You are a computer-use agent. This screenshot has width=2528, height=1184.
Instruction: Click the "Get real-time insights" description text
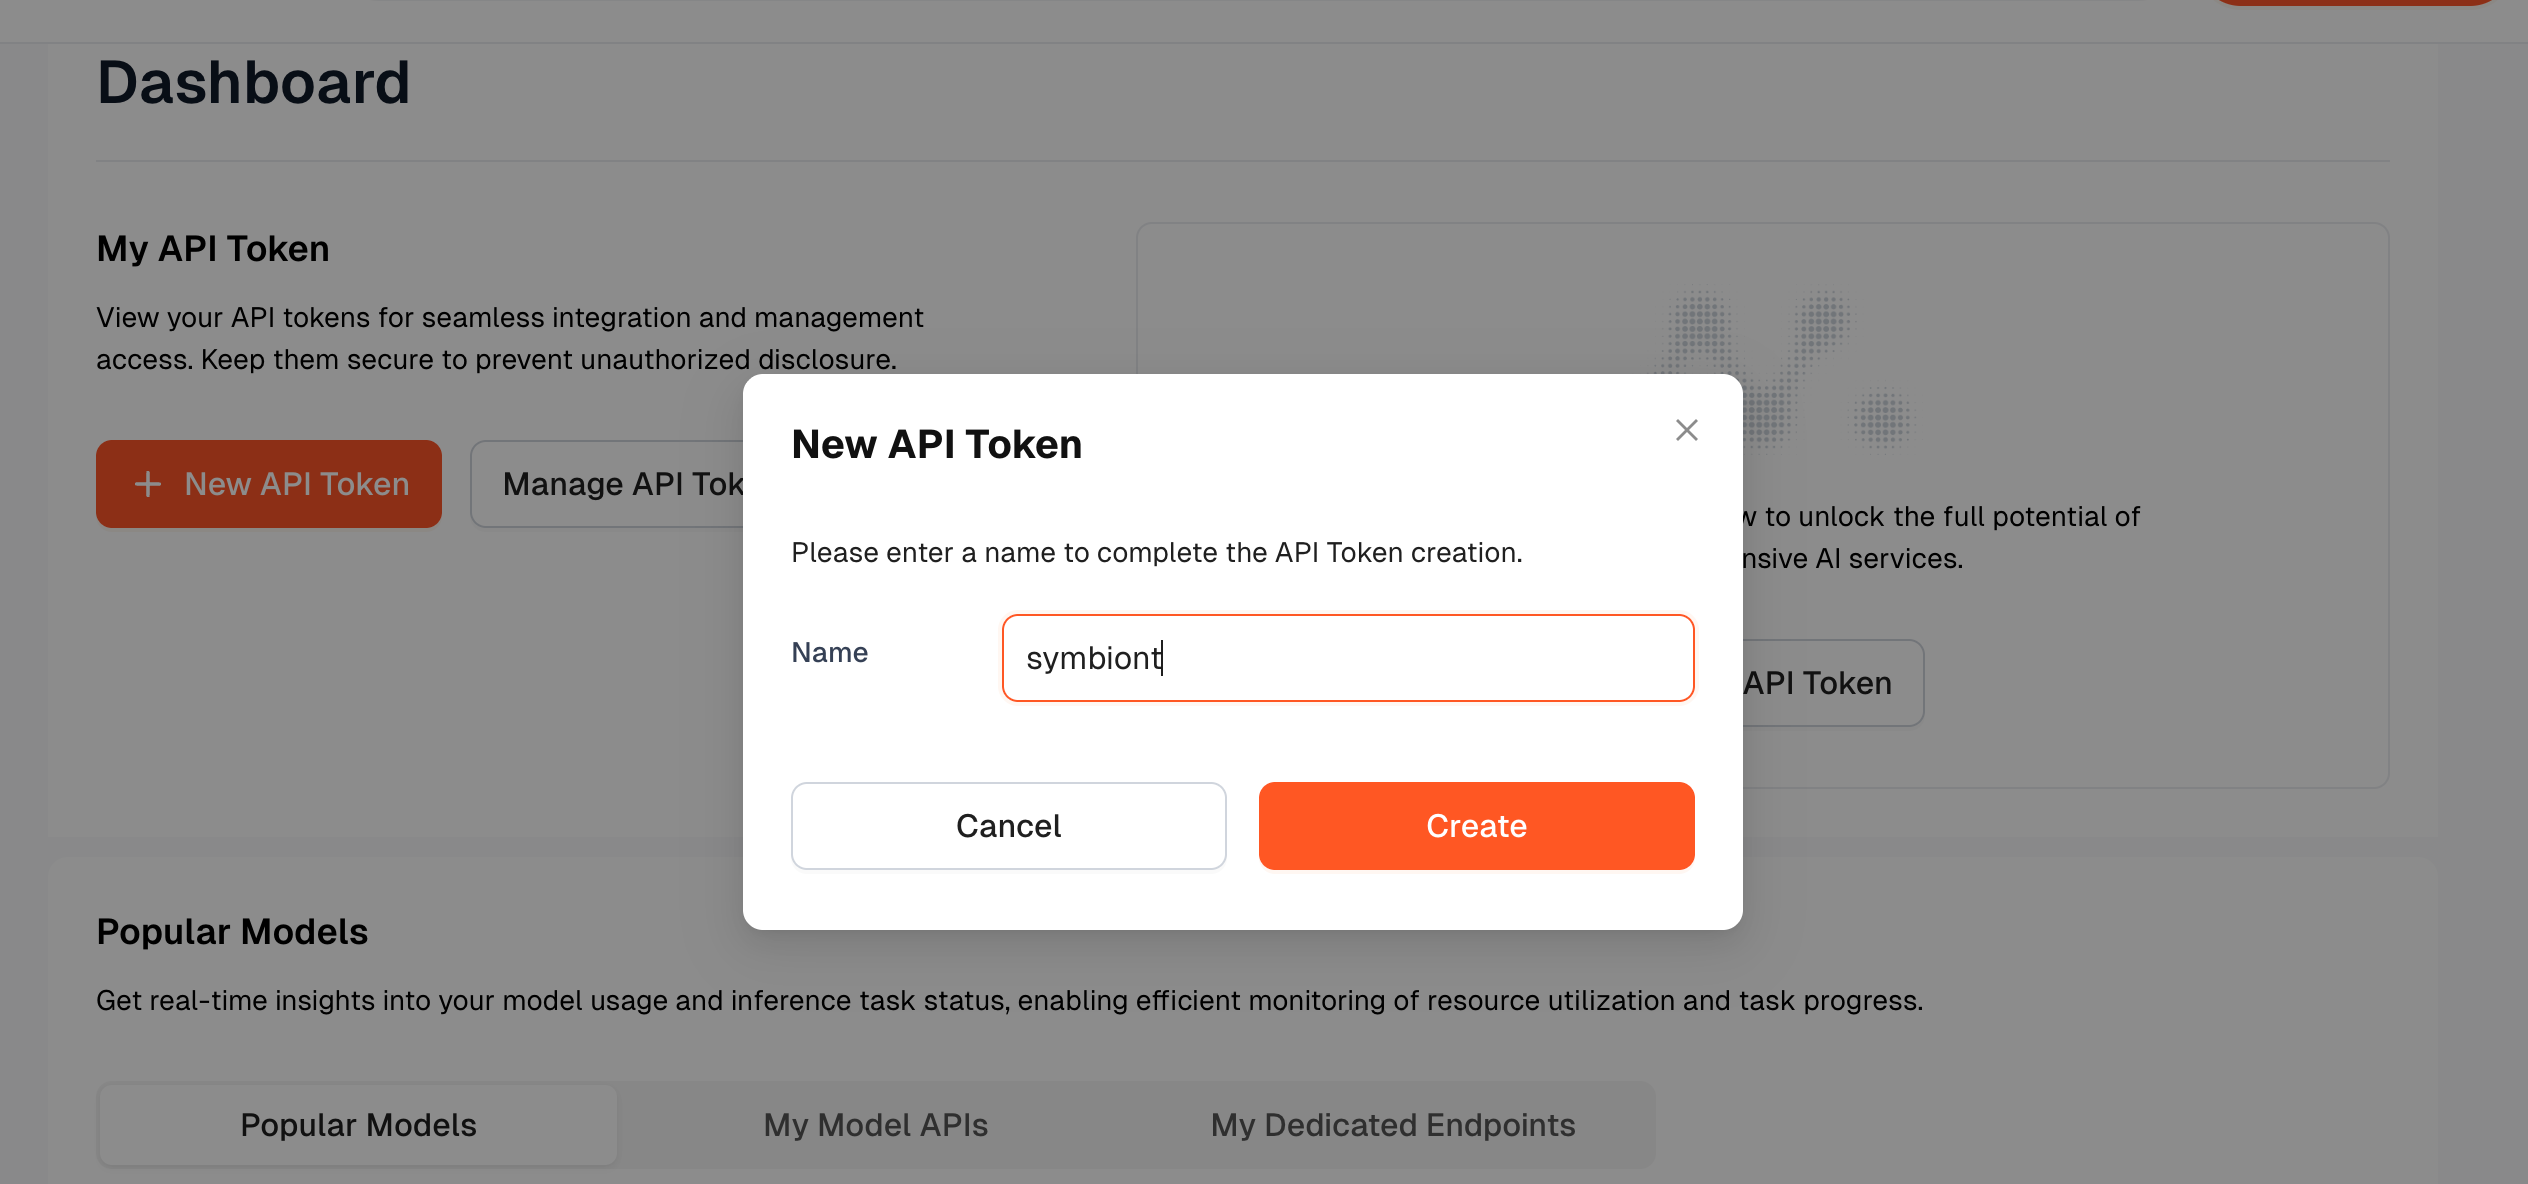tap(1009, 1000)
